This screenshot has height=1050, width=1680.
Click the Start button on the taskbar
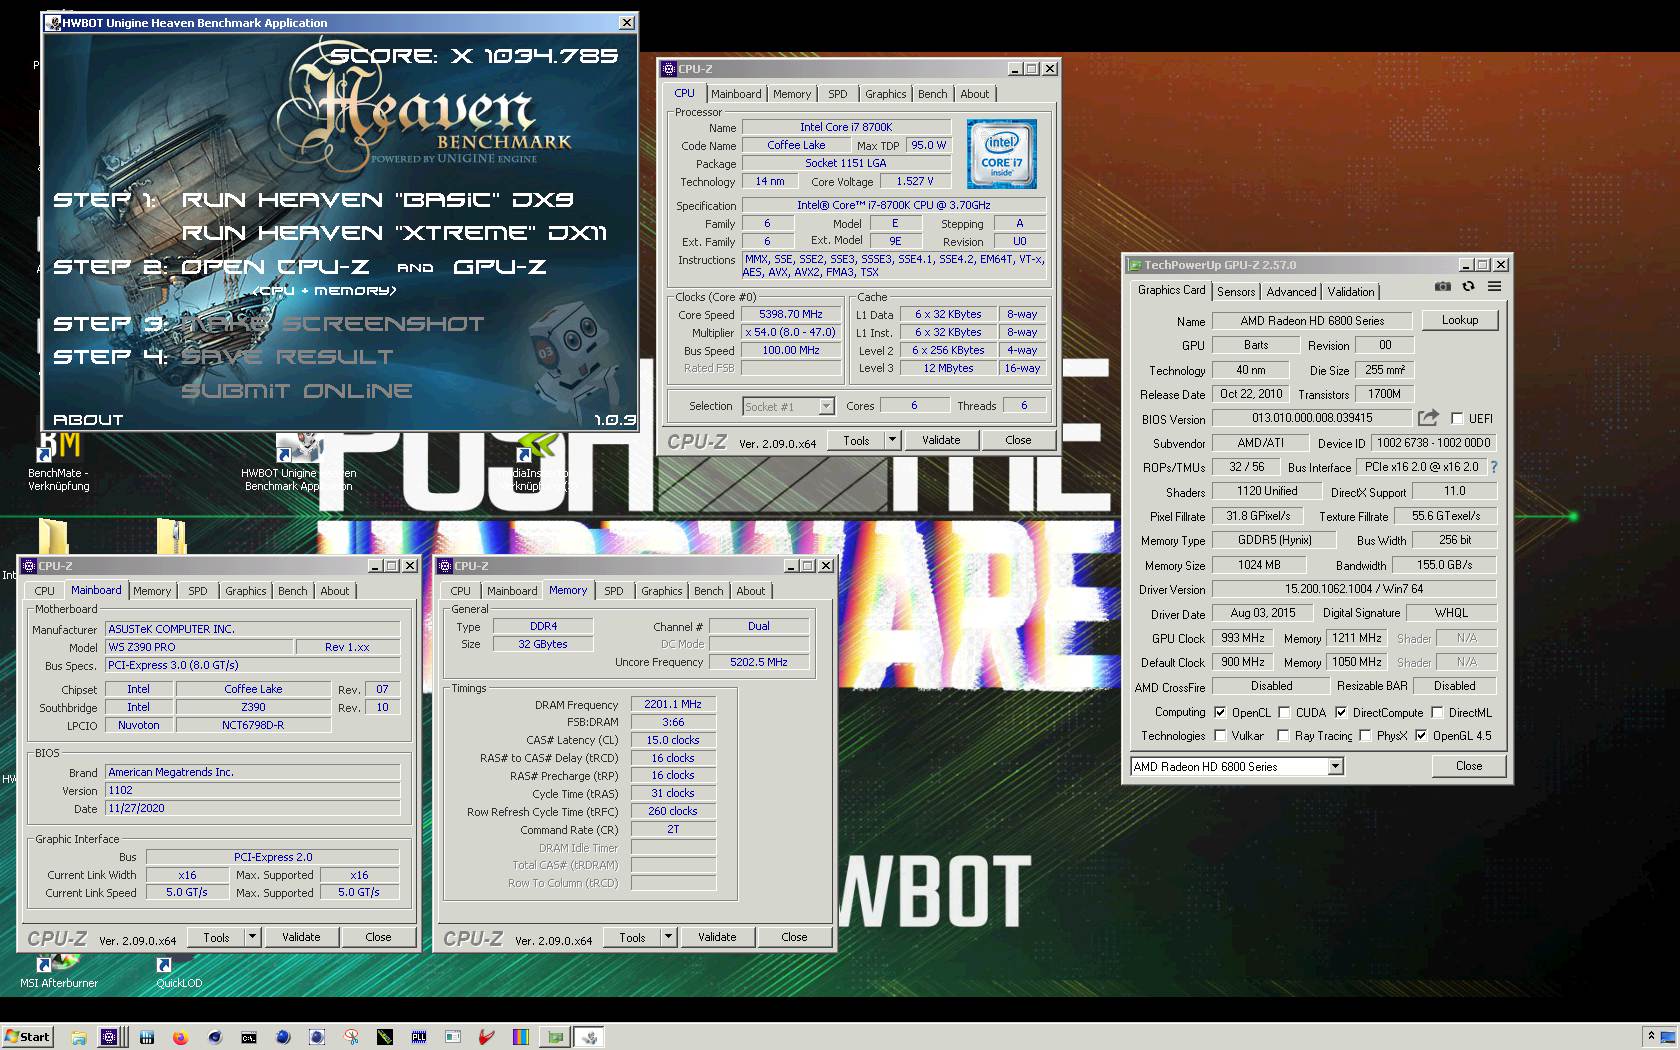(27, 1037)
